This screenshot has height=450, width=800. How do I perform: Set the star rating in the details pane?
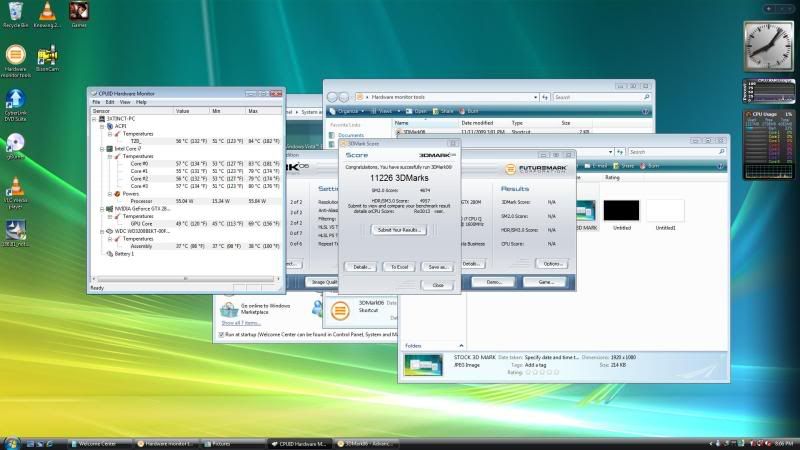pos(542,372)
